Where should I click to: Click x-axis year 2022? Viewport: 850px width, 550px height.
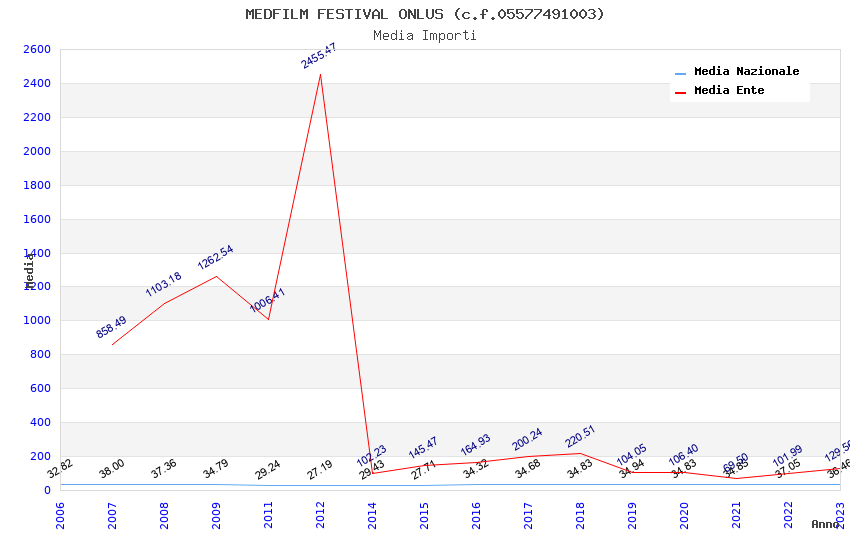click(x=788, y=515)
